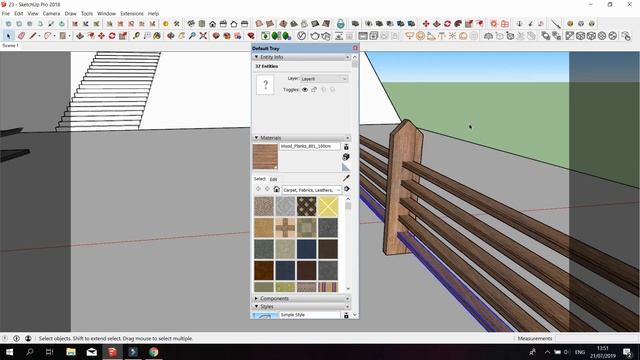Image resolution: width=640 pixels, height=360 pixels.
Task: Pick the Sample Paint eyedropper
Action: pyautogui.click(x=346, y=178)
